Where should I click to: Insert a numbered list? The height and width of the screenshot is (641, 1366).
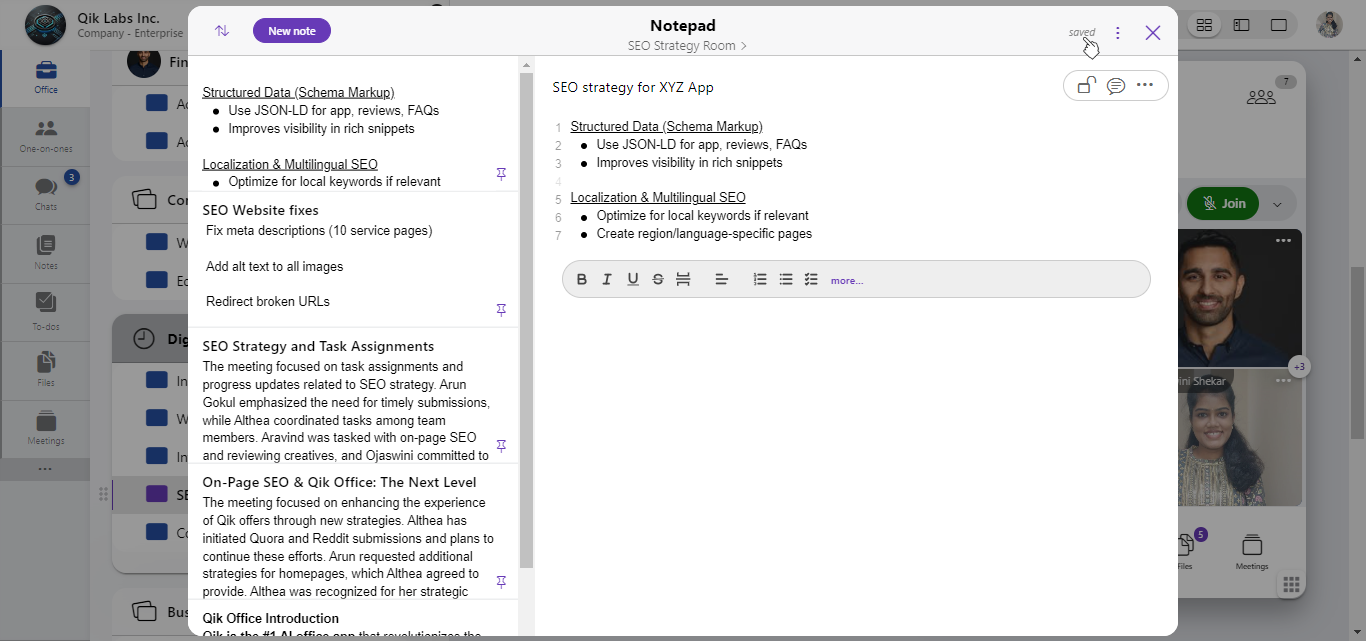coord(760,280)
